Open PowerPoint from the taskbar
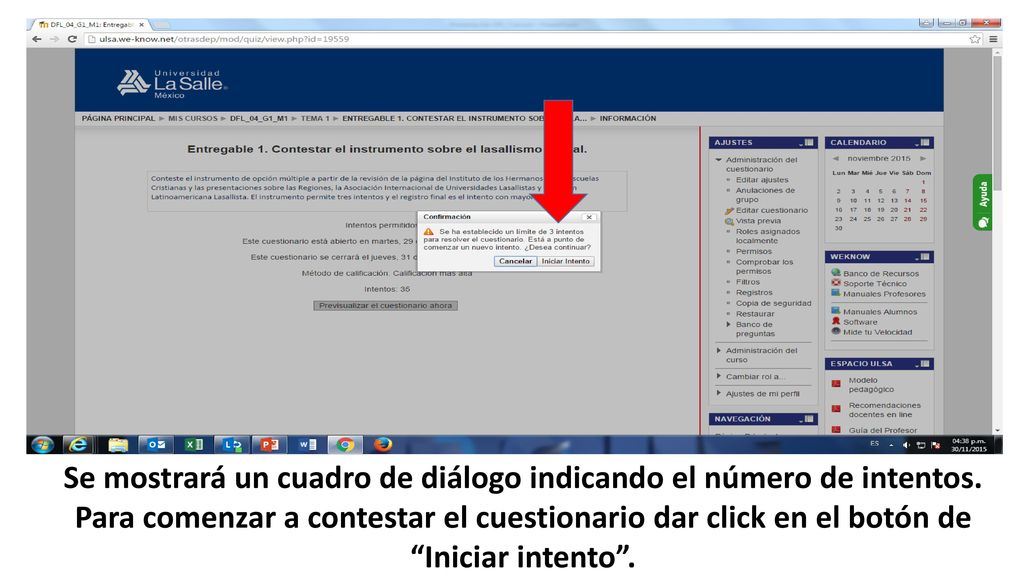Screen dimensions: 1024x576 pos(270,445)
